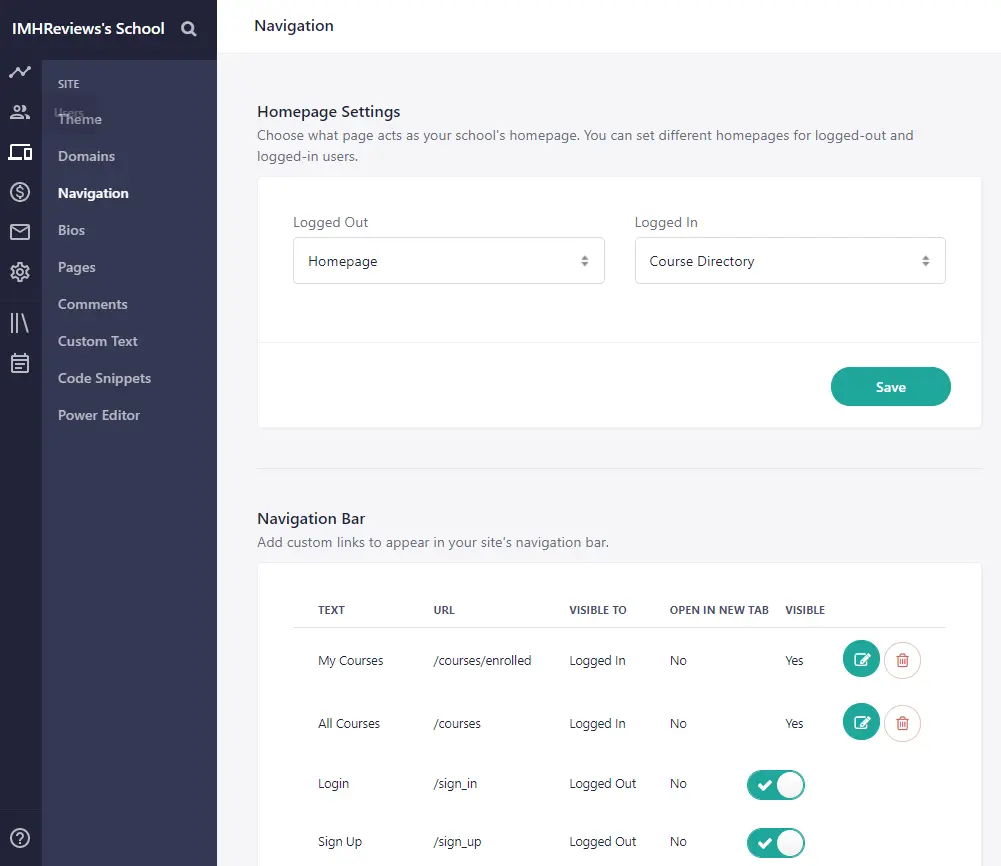This screenshot has width=1001, height=866.
Task: Toggle visibility of the Sign Up link
Action: coord(775,843)
